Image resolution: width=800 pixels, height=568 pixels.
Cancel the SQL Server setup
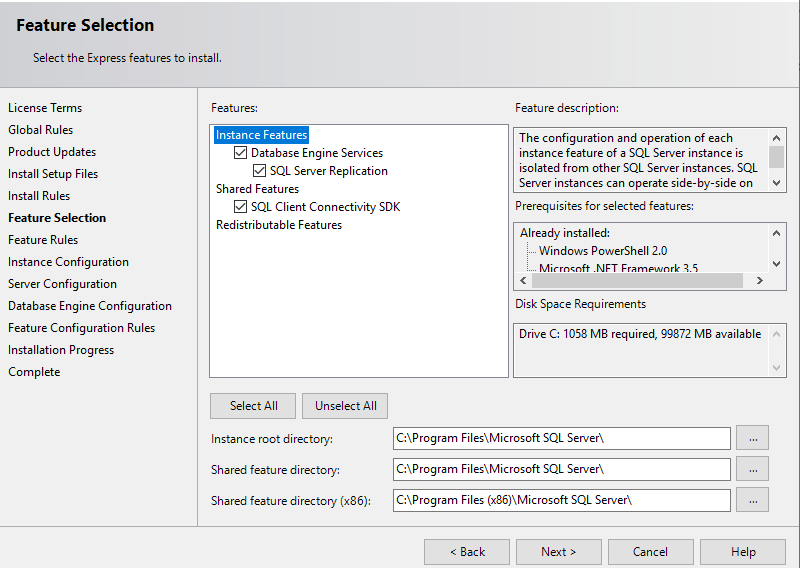click(x=651, y=552)
